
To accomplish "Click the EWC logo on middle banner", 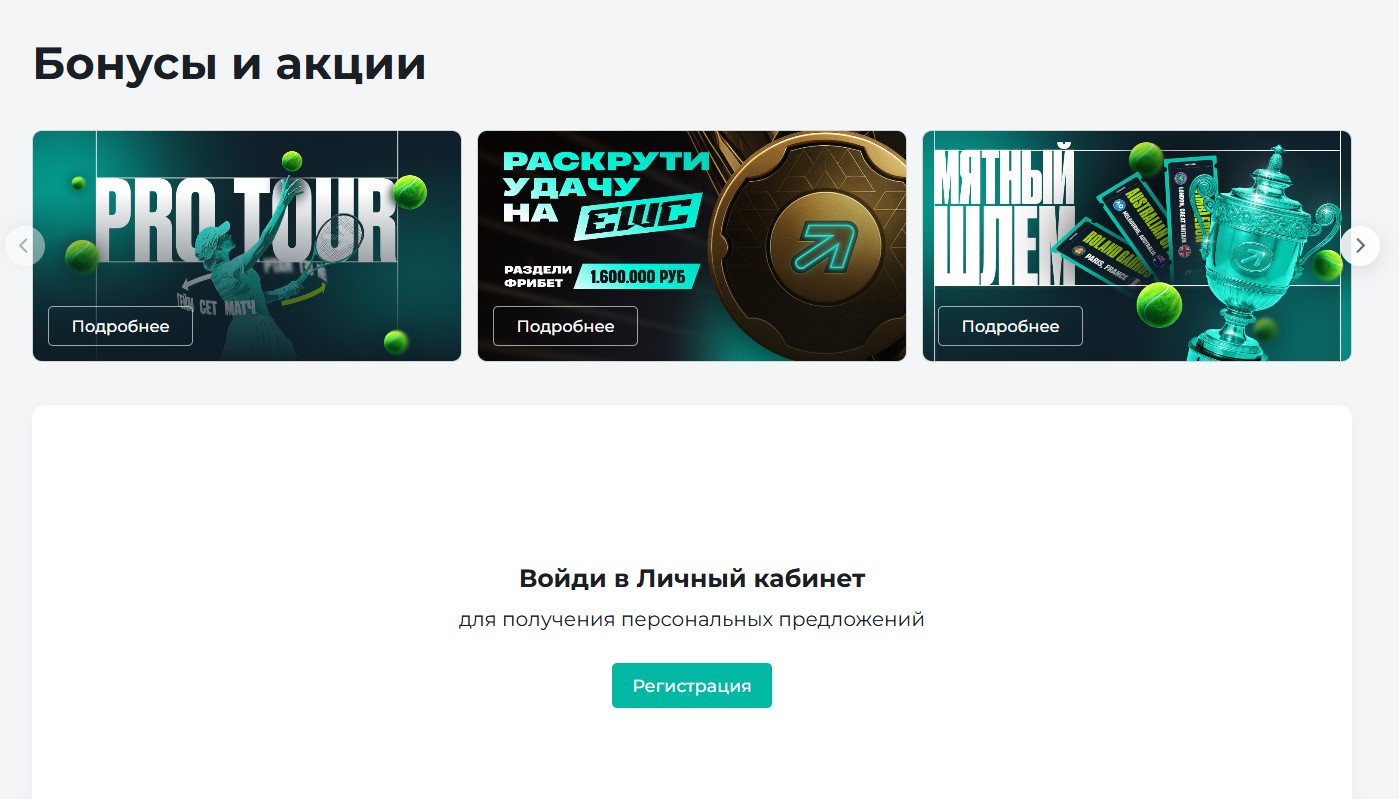I will coord(637,215).
